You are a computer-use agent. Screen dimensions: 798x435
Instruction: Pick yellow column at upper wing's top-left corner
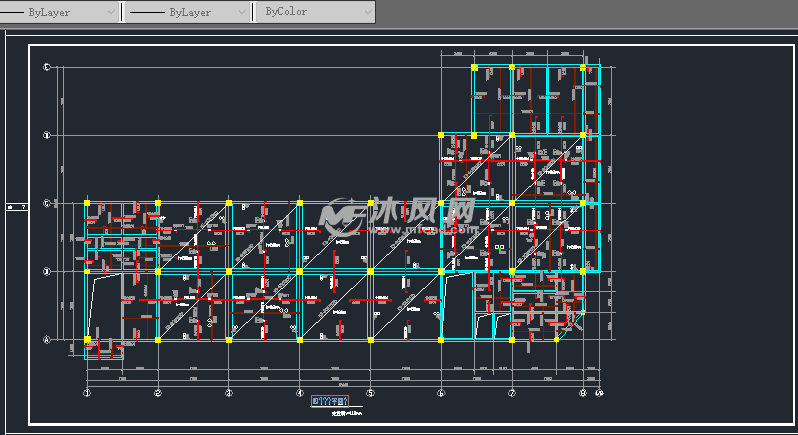(x=475, y=68)
